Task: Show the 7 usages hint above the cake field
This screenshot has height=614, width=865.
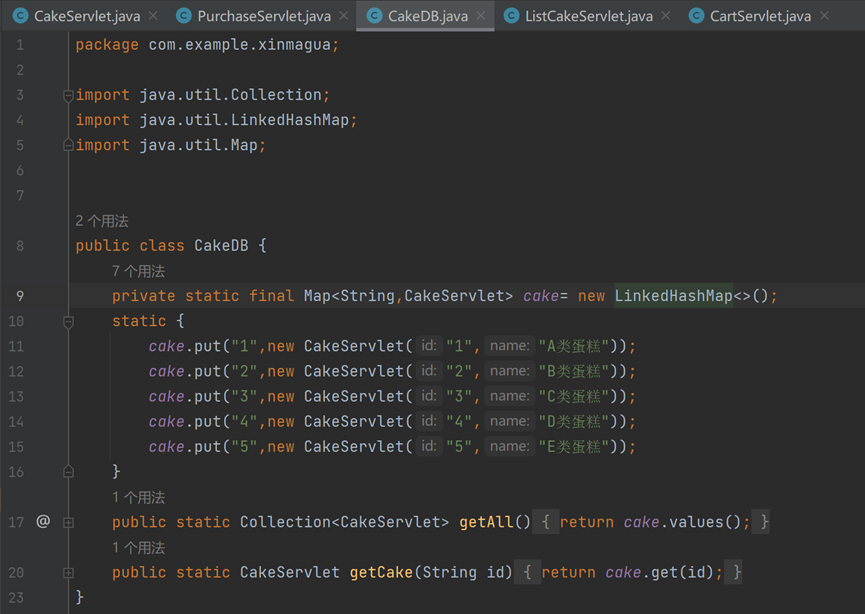Action: pyautogui.click(x=138, y=271)
